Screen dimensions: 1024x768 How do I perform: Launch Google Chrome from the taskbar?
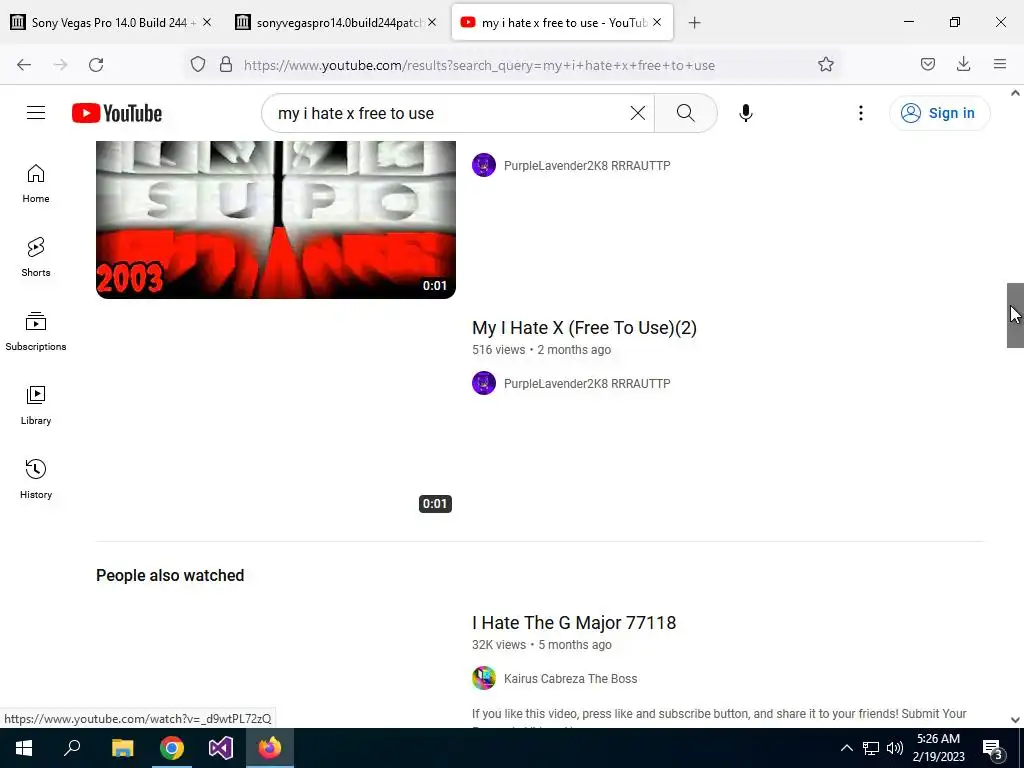[172, 748]
